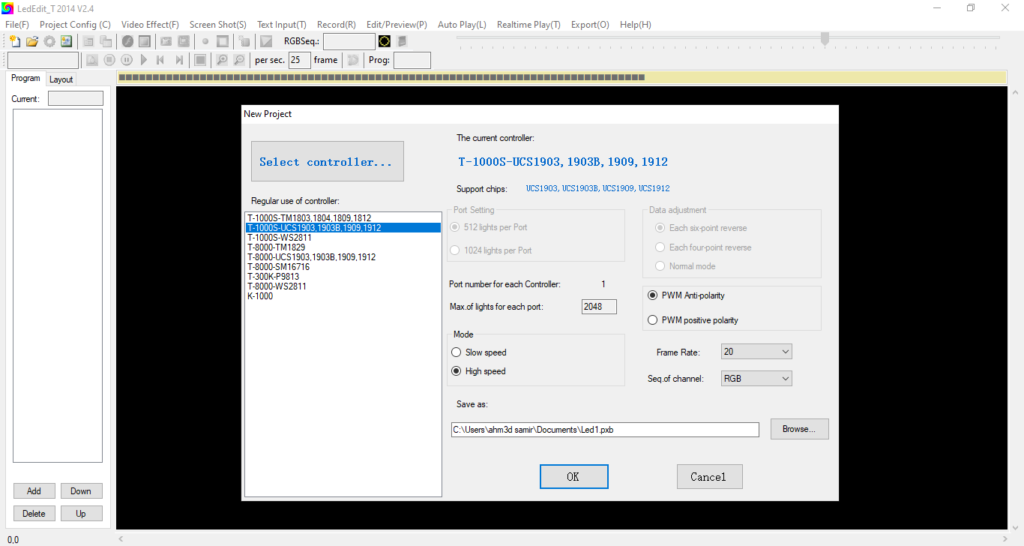Click the Delete button in Program panel

pos(34,513)
